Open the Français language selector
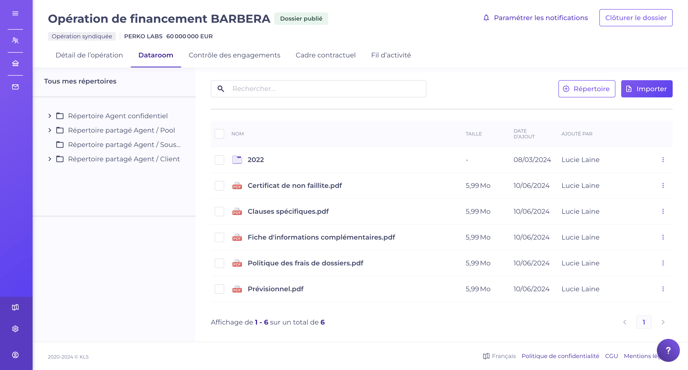This screenshot has height=370, width=688. [499, 356]
